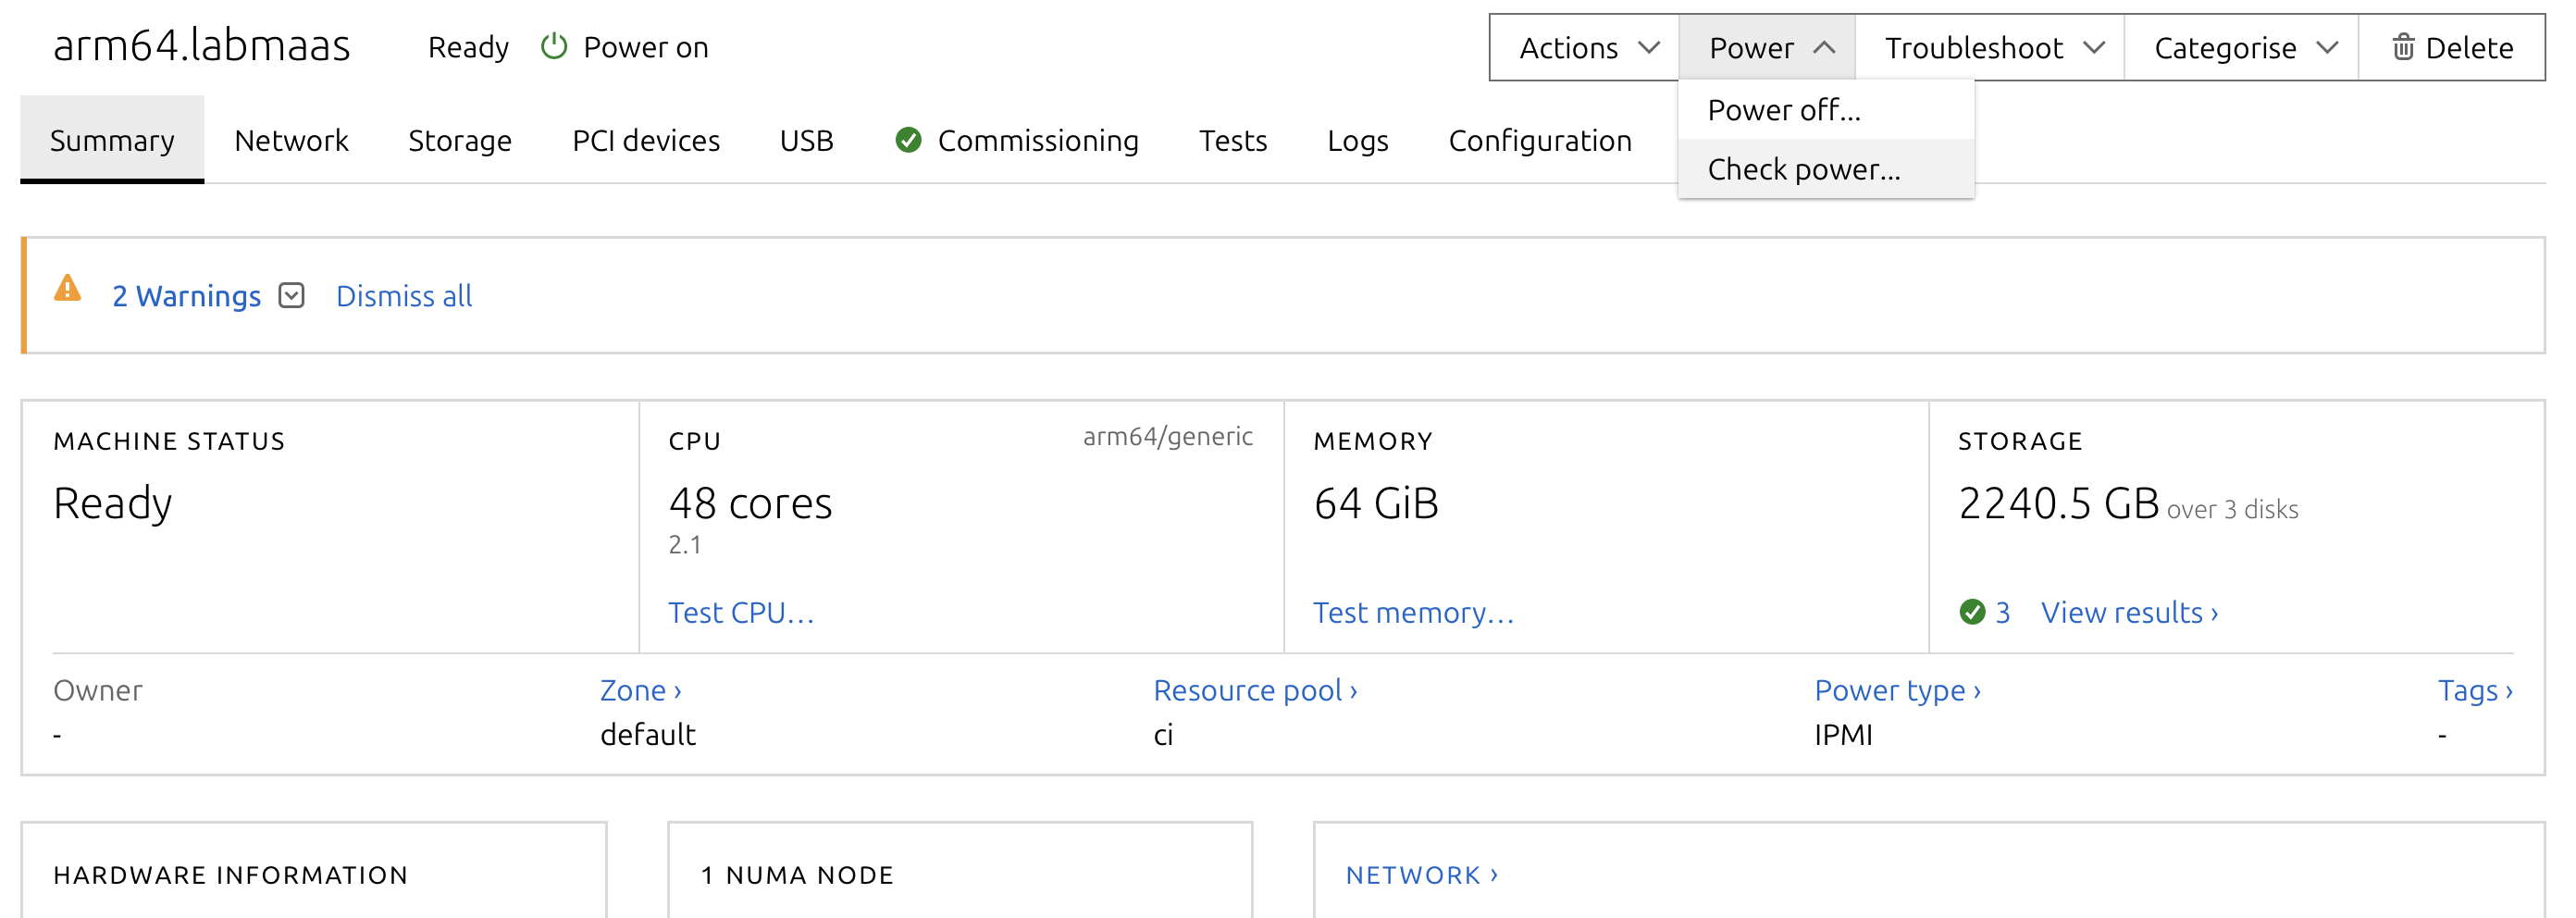Expand warnings with the chevron box icon
The height and width of the screenshot is (918, 2576).
(x=291, y=296)
